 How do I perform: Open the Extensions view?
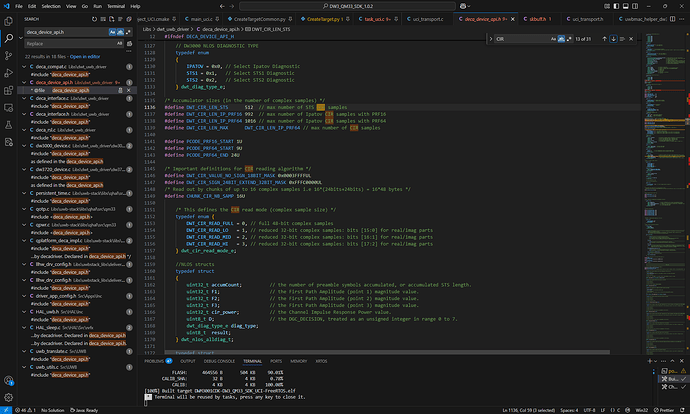(8, 90)
